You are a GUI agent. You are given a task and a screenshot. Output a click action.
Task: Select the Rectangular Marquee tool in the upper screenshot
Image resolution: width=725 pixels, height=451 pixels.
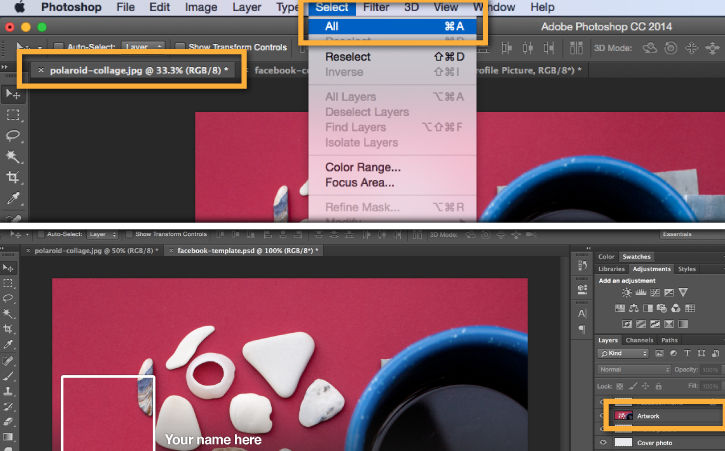pos(12,115)
